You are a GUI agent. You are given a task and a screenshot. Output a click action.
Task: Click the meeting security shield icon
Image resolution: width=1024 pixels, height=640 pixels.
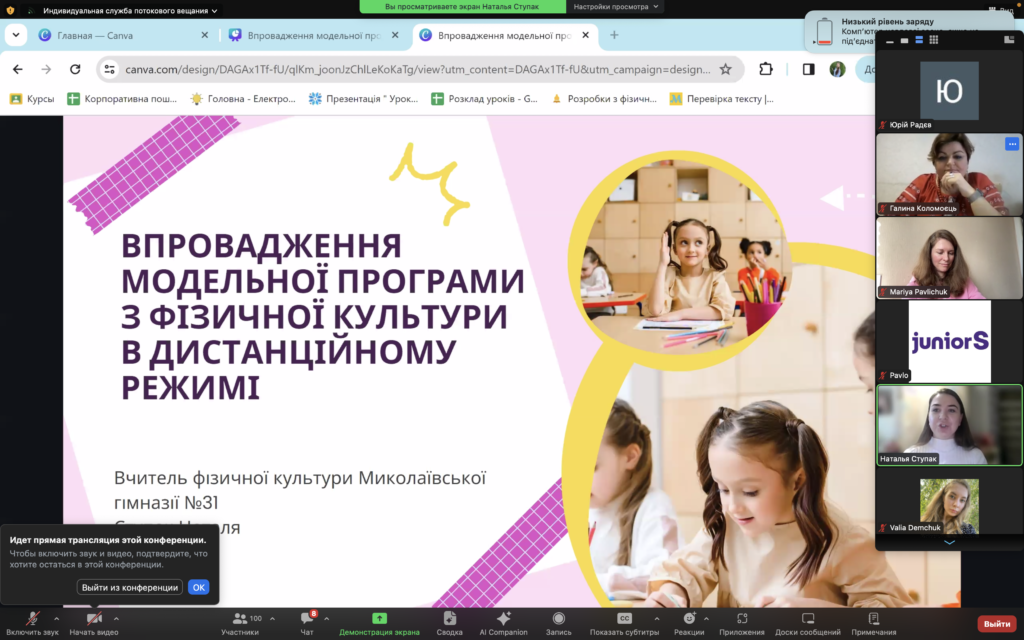[10, 10]
